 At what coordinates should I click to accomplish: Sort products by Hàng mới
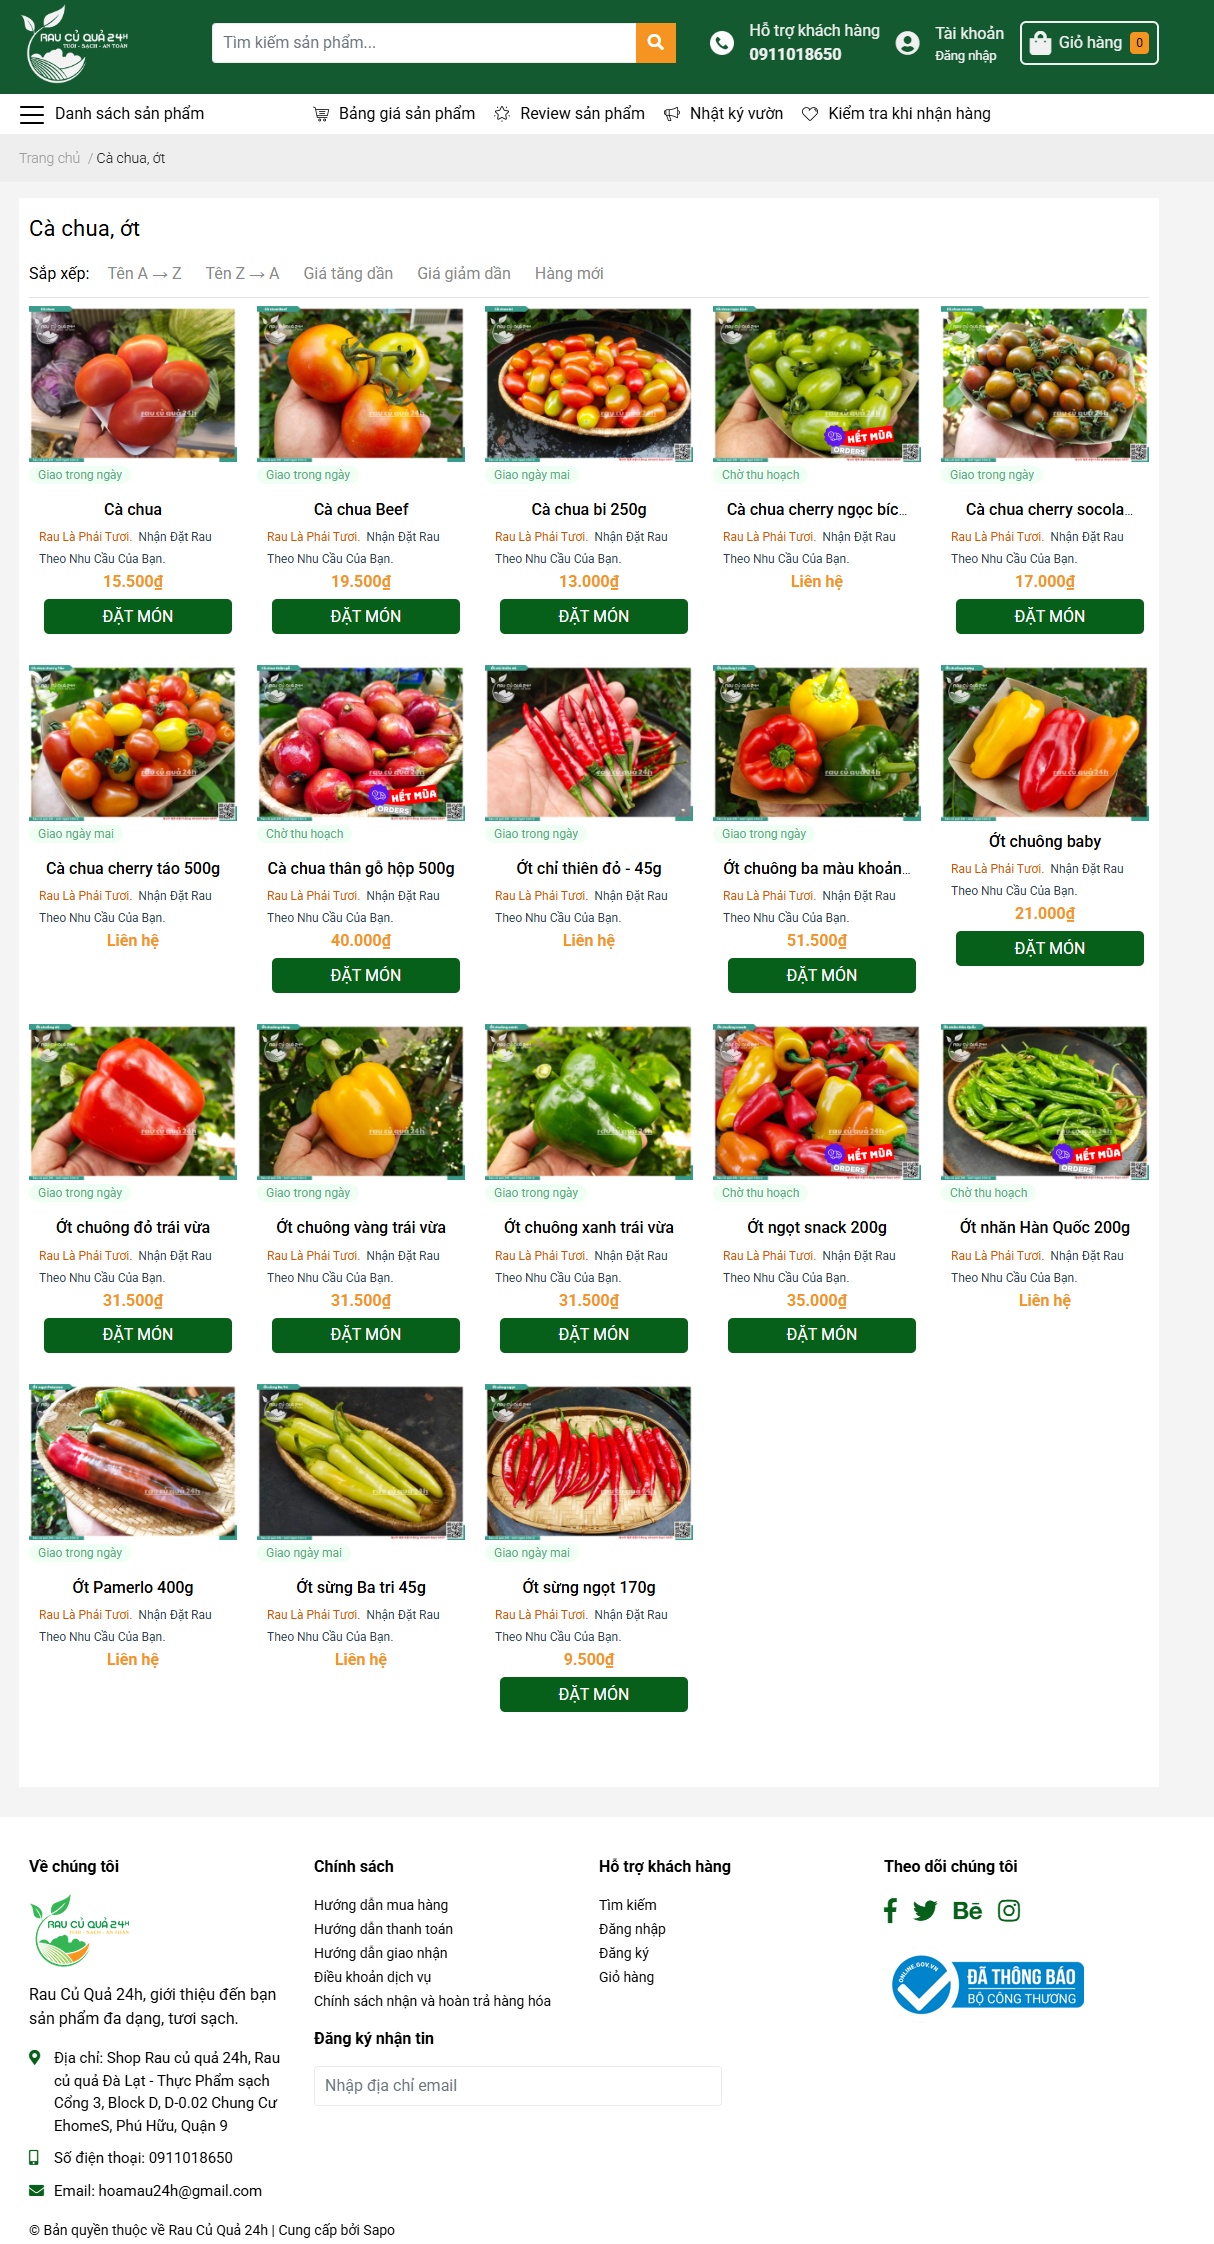click(x=569, y=273)
